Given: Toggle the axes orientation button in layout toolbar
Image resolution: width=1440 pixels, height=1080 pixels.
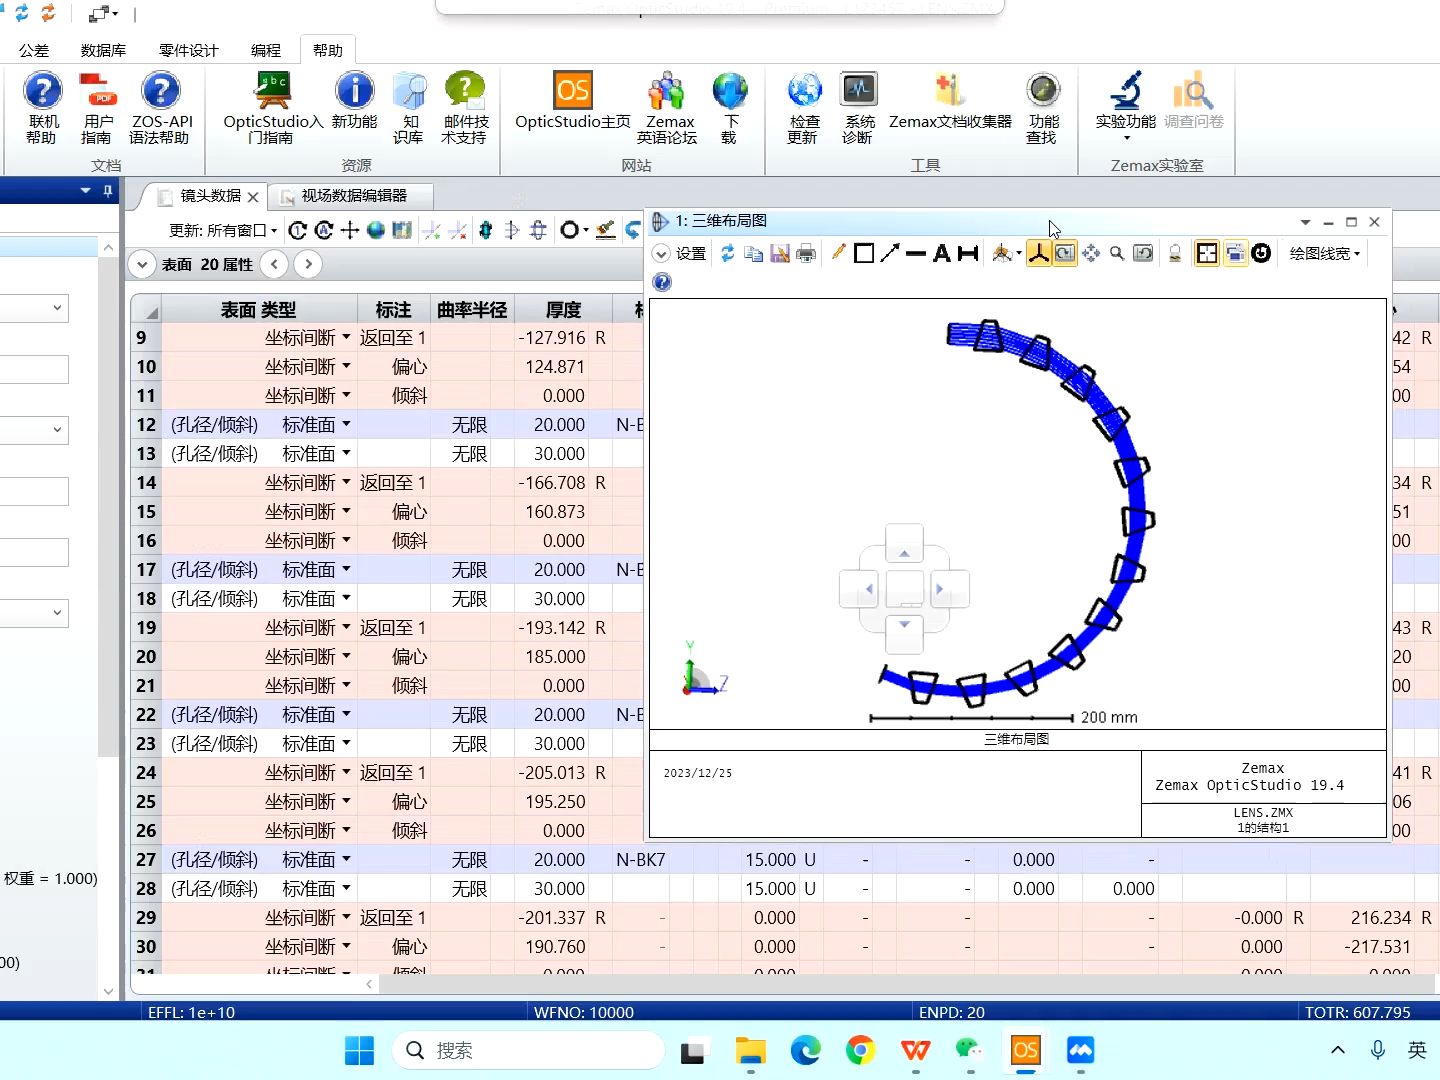Looking at the screenshot, I should (1039, 254).
